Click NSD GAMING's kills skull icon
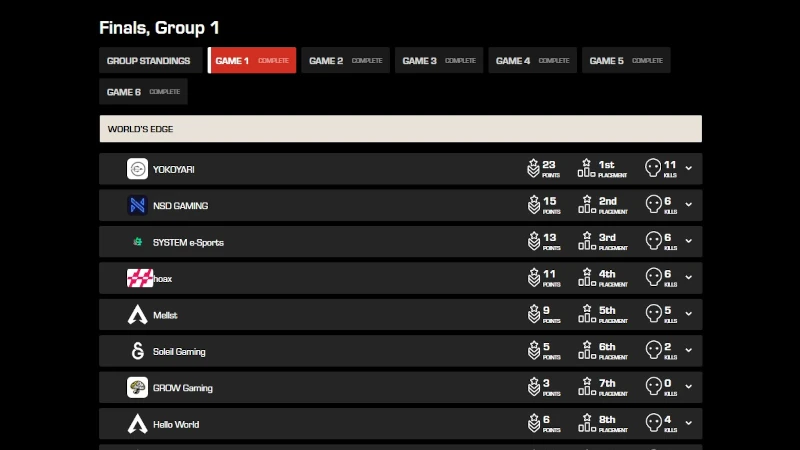This screenshot has height=450, width=800. coord(654,204)
